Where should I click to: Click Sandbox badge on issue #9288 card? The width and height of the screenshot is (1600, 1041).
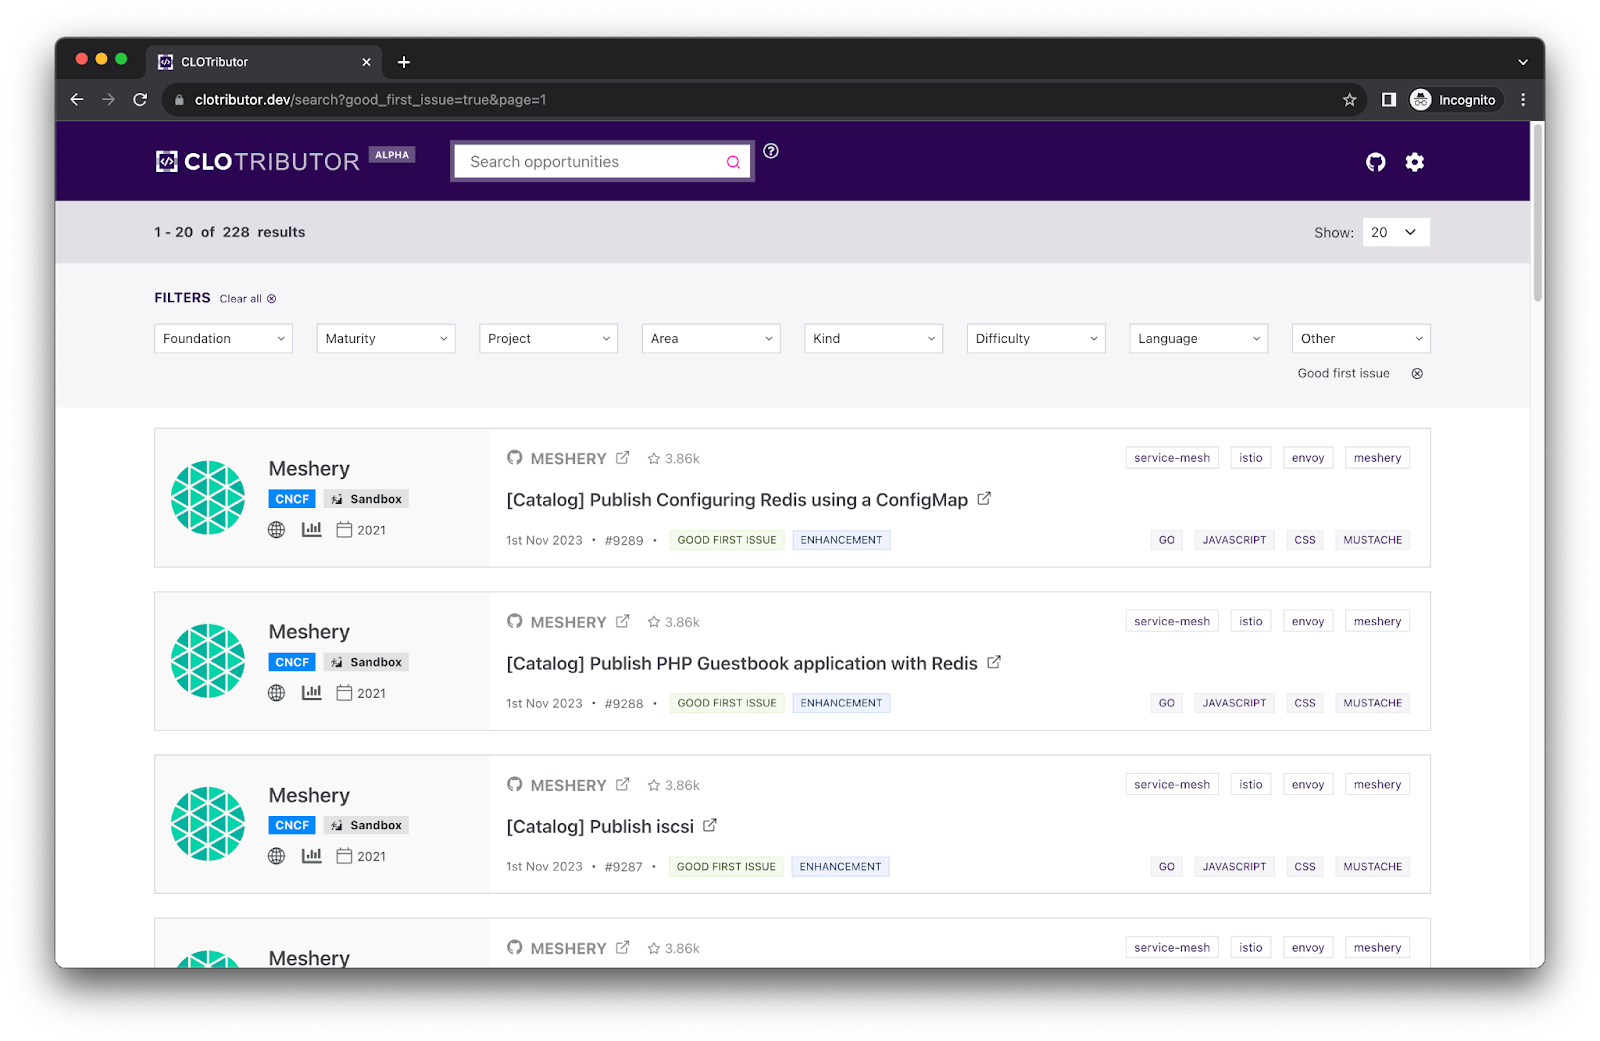click(366, 662)
